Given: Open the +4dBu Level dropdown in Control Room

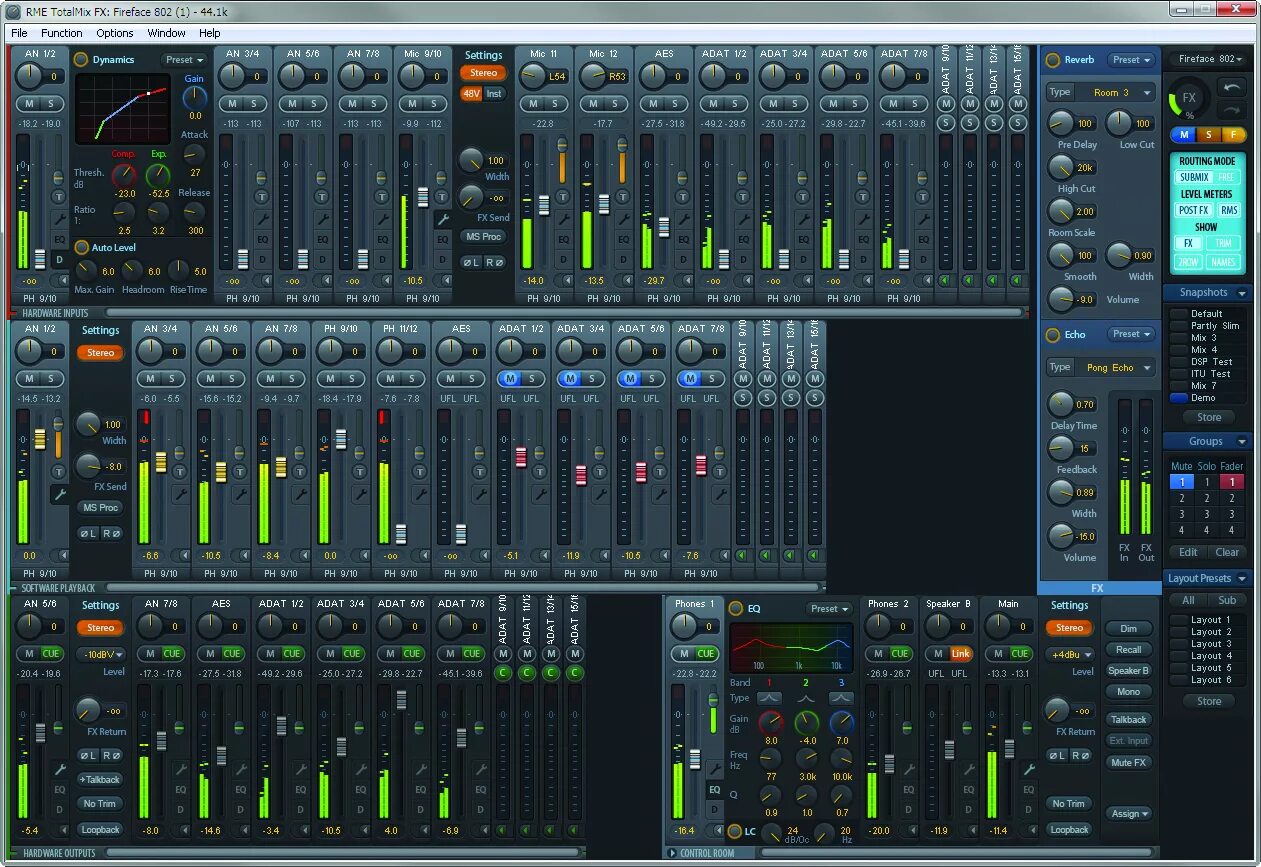Looking at the screenshot, I should pos(1070,655).
